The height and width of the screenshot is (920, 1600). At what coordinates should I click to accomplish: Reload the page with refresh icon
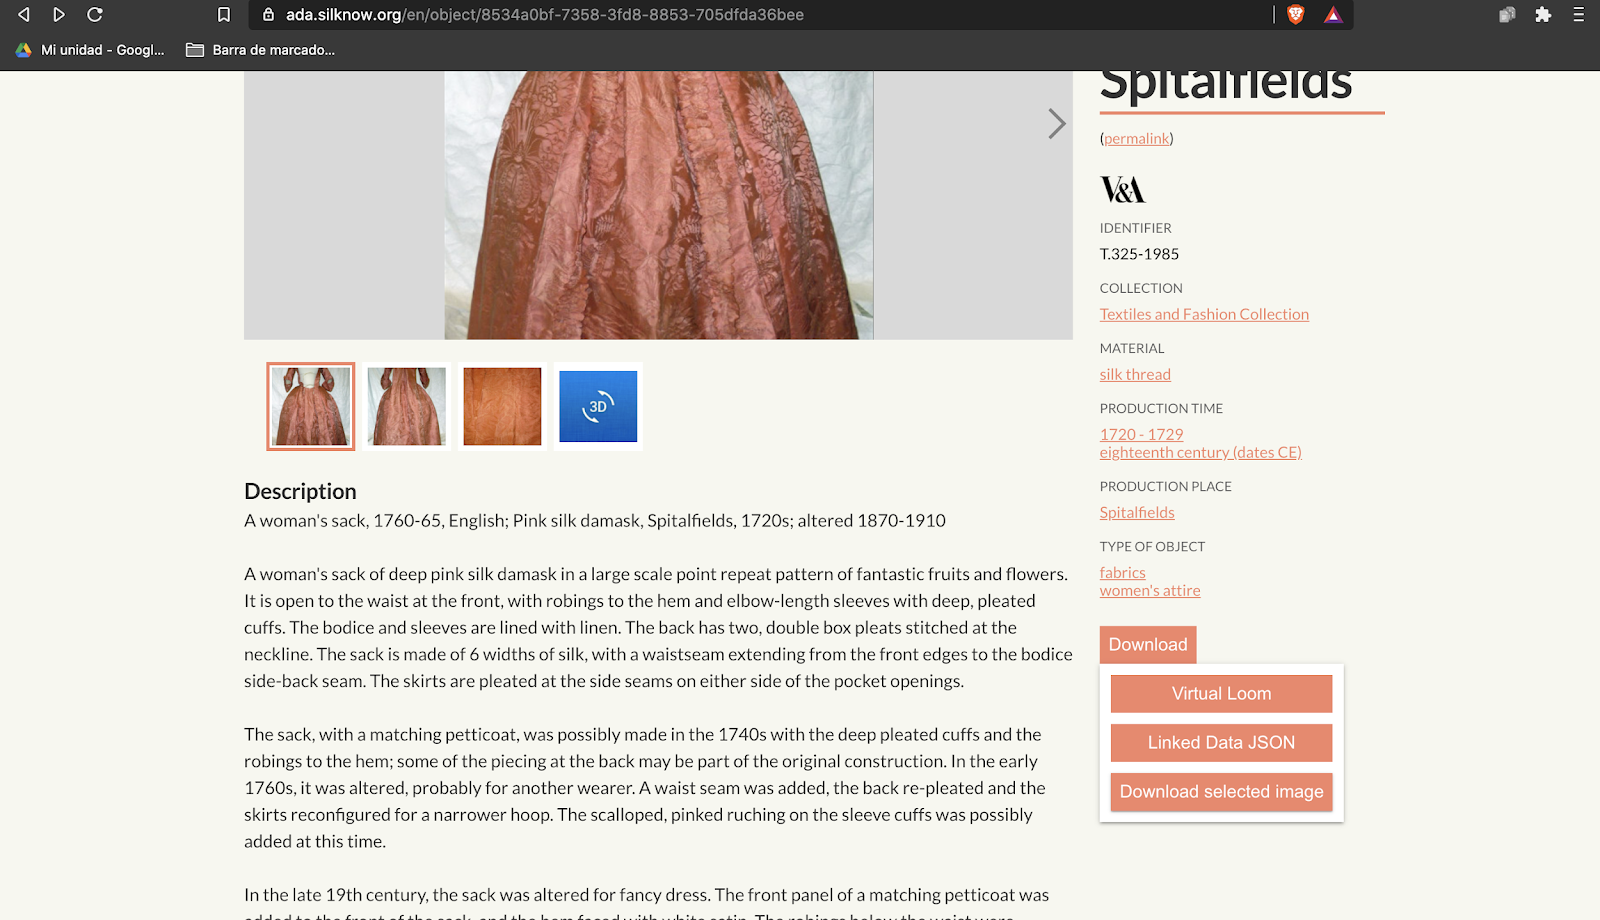pyautogui.click(x=95, y=14)
